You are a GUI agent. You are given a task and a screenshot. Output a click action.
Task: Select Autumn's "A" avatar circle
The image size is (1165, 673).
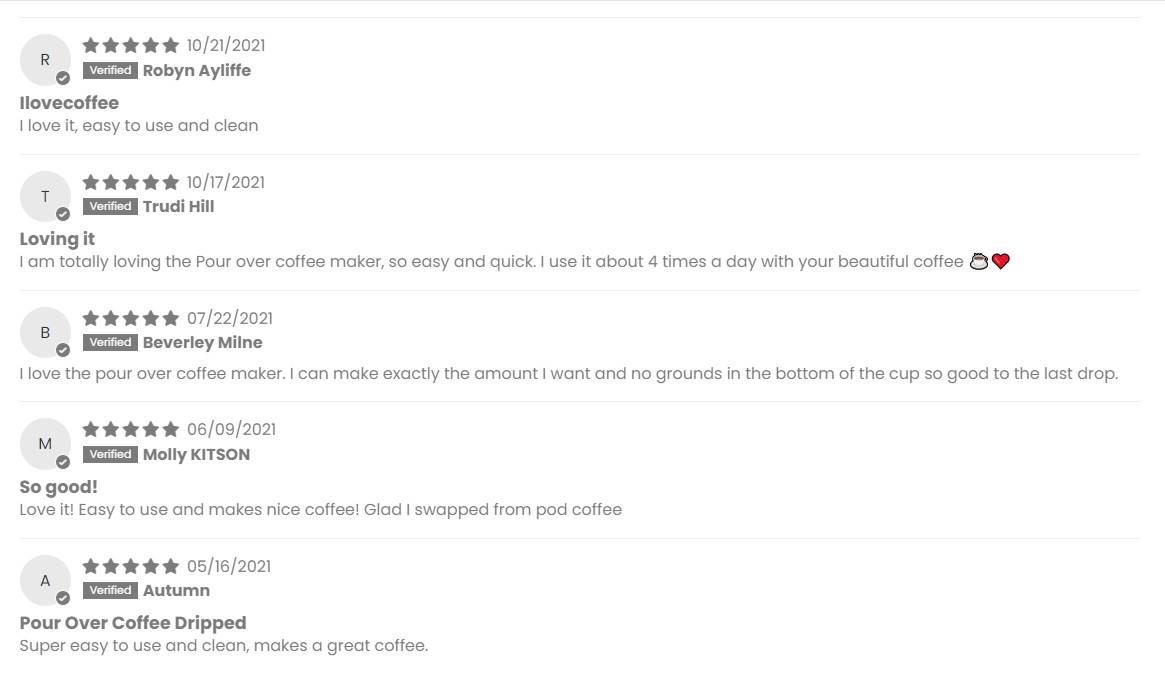point(45,580)
